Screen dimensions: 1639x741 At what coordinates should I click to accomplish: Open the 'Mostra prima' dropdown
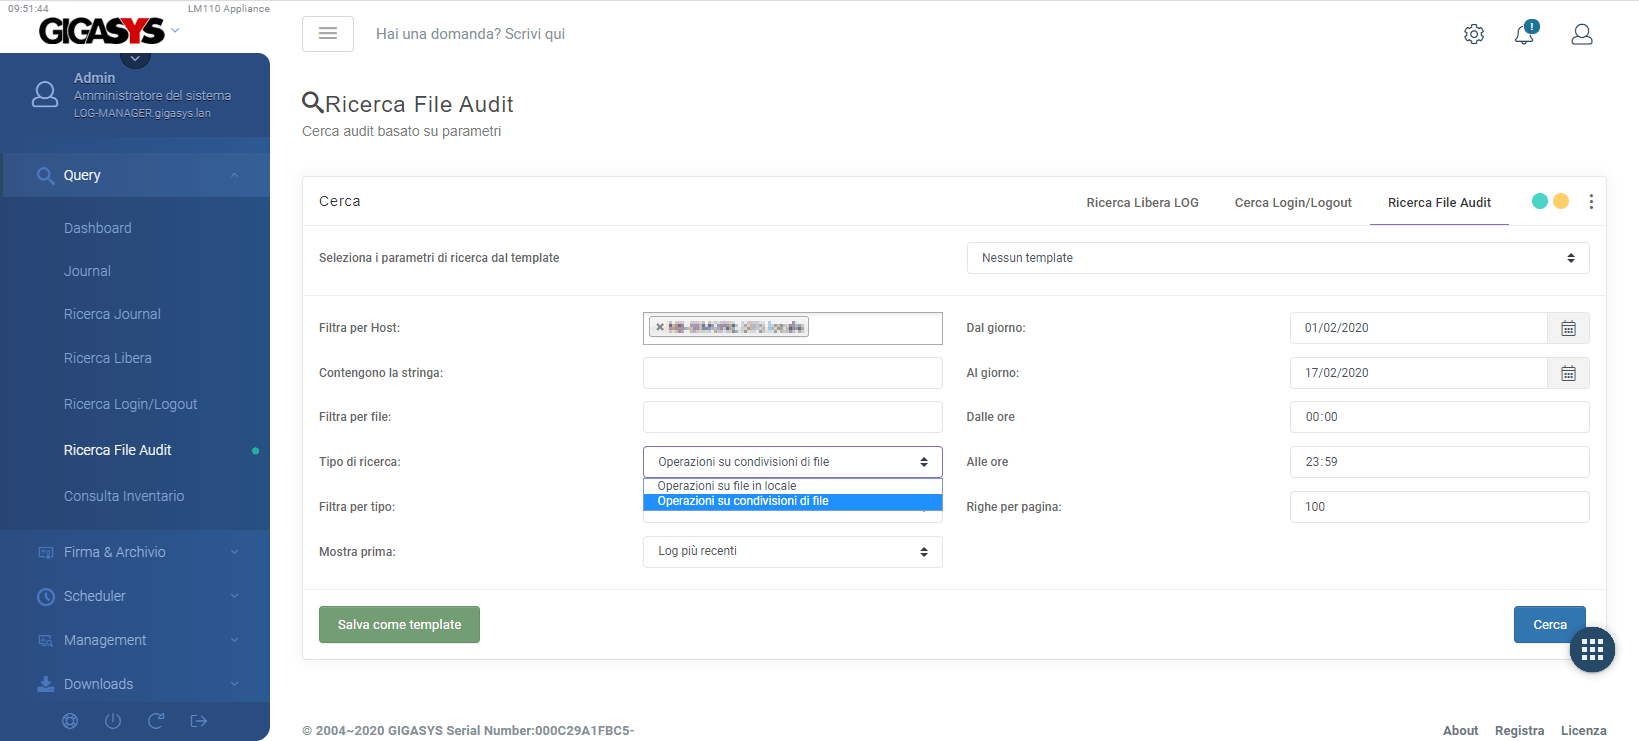pyautogui.click(x=792, y=552)
